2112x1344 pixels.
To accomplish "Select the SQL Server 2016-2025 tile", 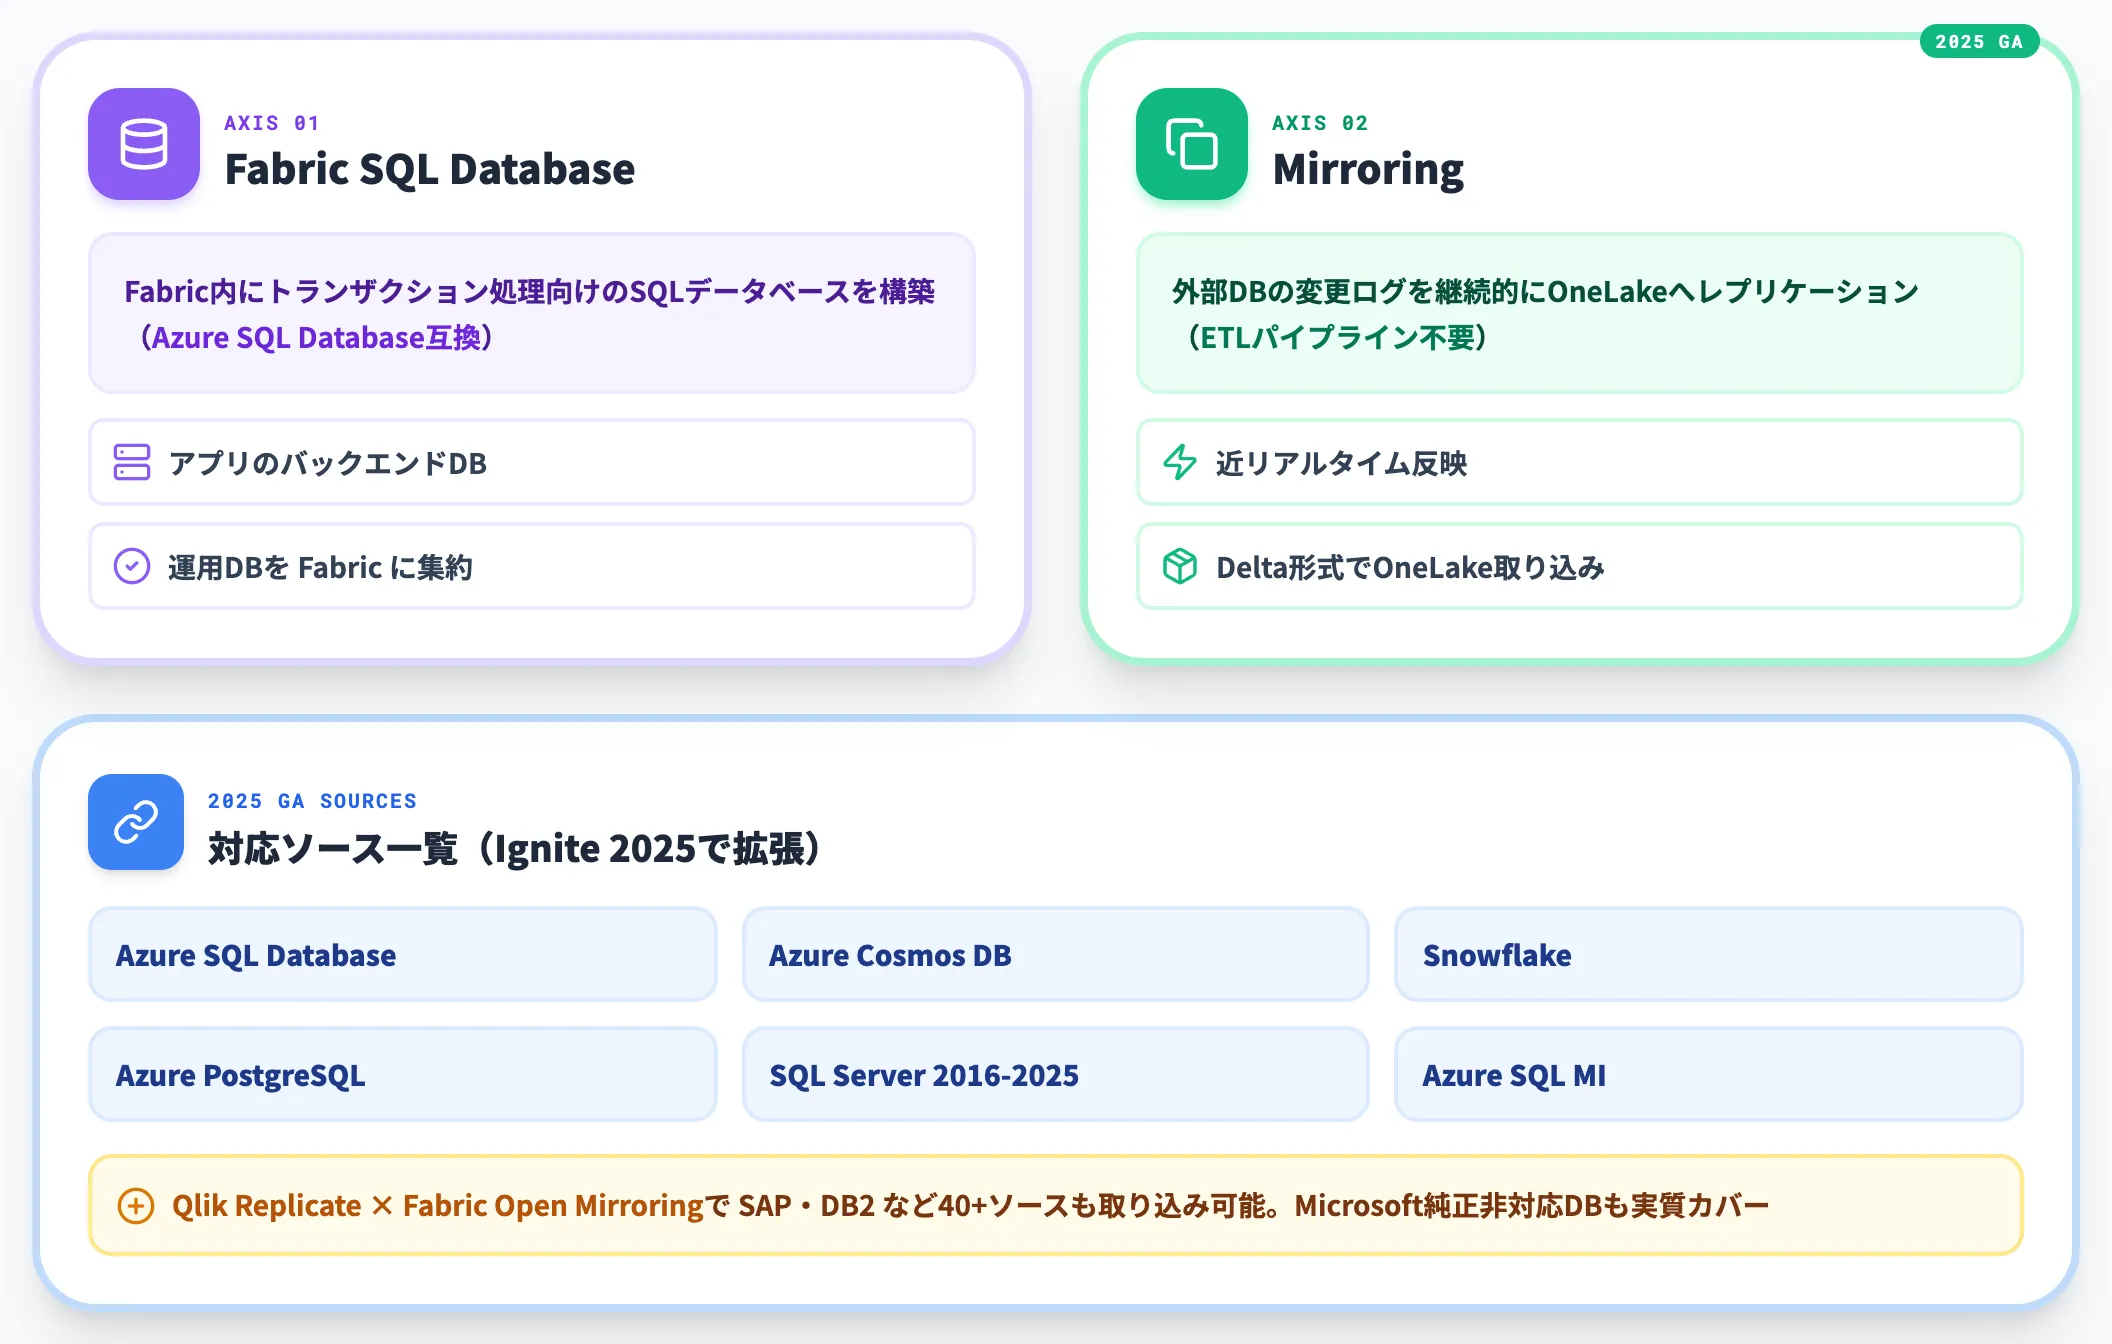I will pos(1055,1074).
